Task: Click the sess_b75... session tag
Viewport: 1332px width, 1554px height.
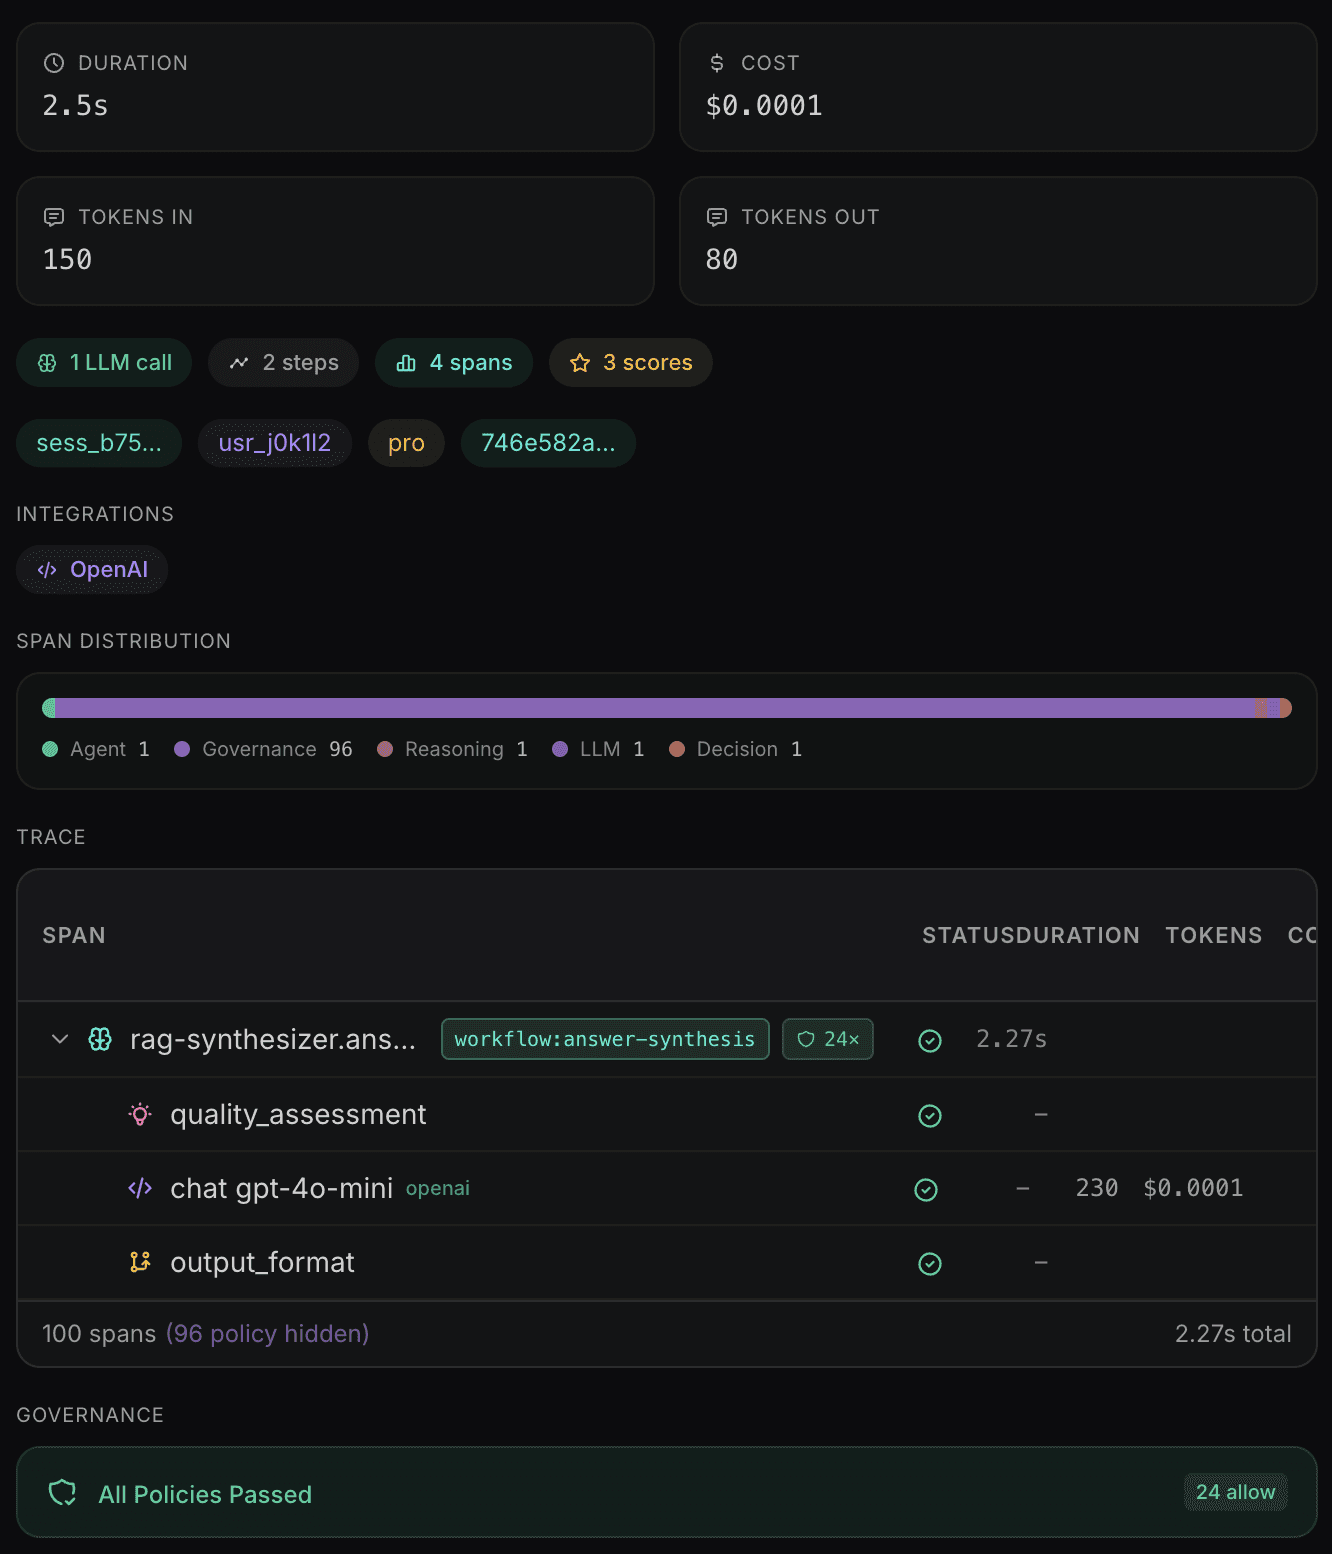Action: (x=99, y=443)
